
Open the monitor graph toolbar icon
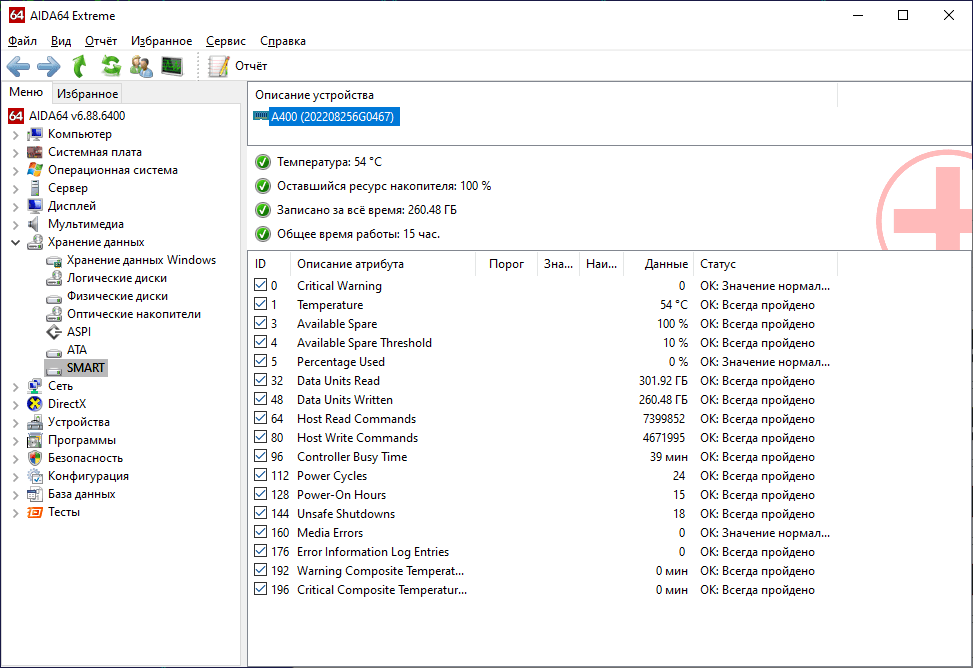172,66
